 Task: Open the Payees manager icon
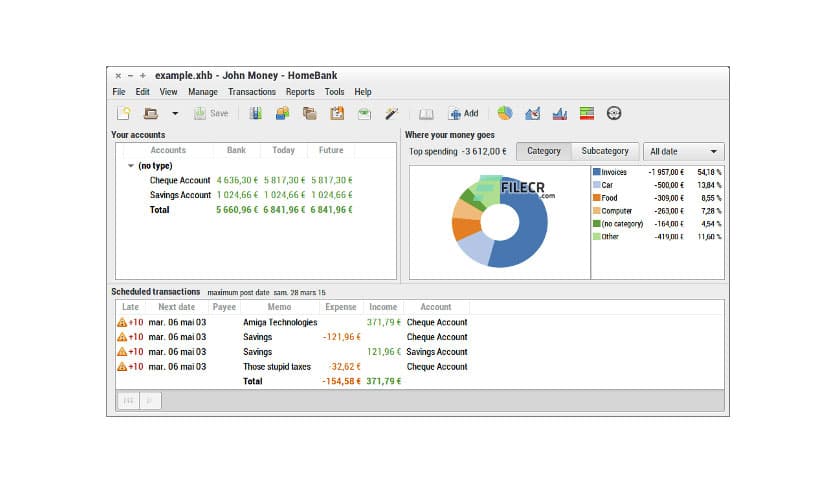[x=283, y=113]
